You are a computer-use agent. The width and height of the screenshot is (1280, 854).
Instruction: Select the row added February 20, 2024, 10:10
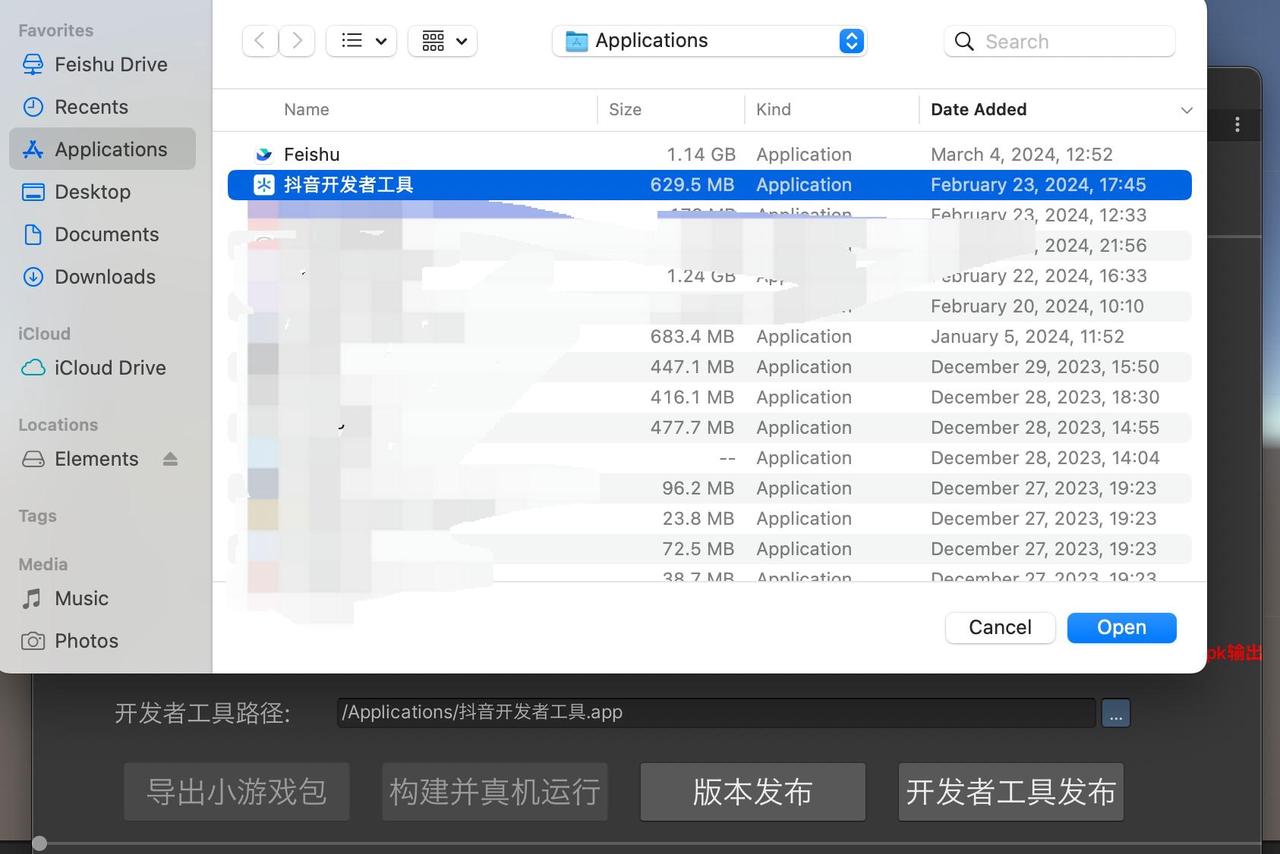coord(710,306)
